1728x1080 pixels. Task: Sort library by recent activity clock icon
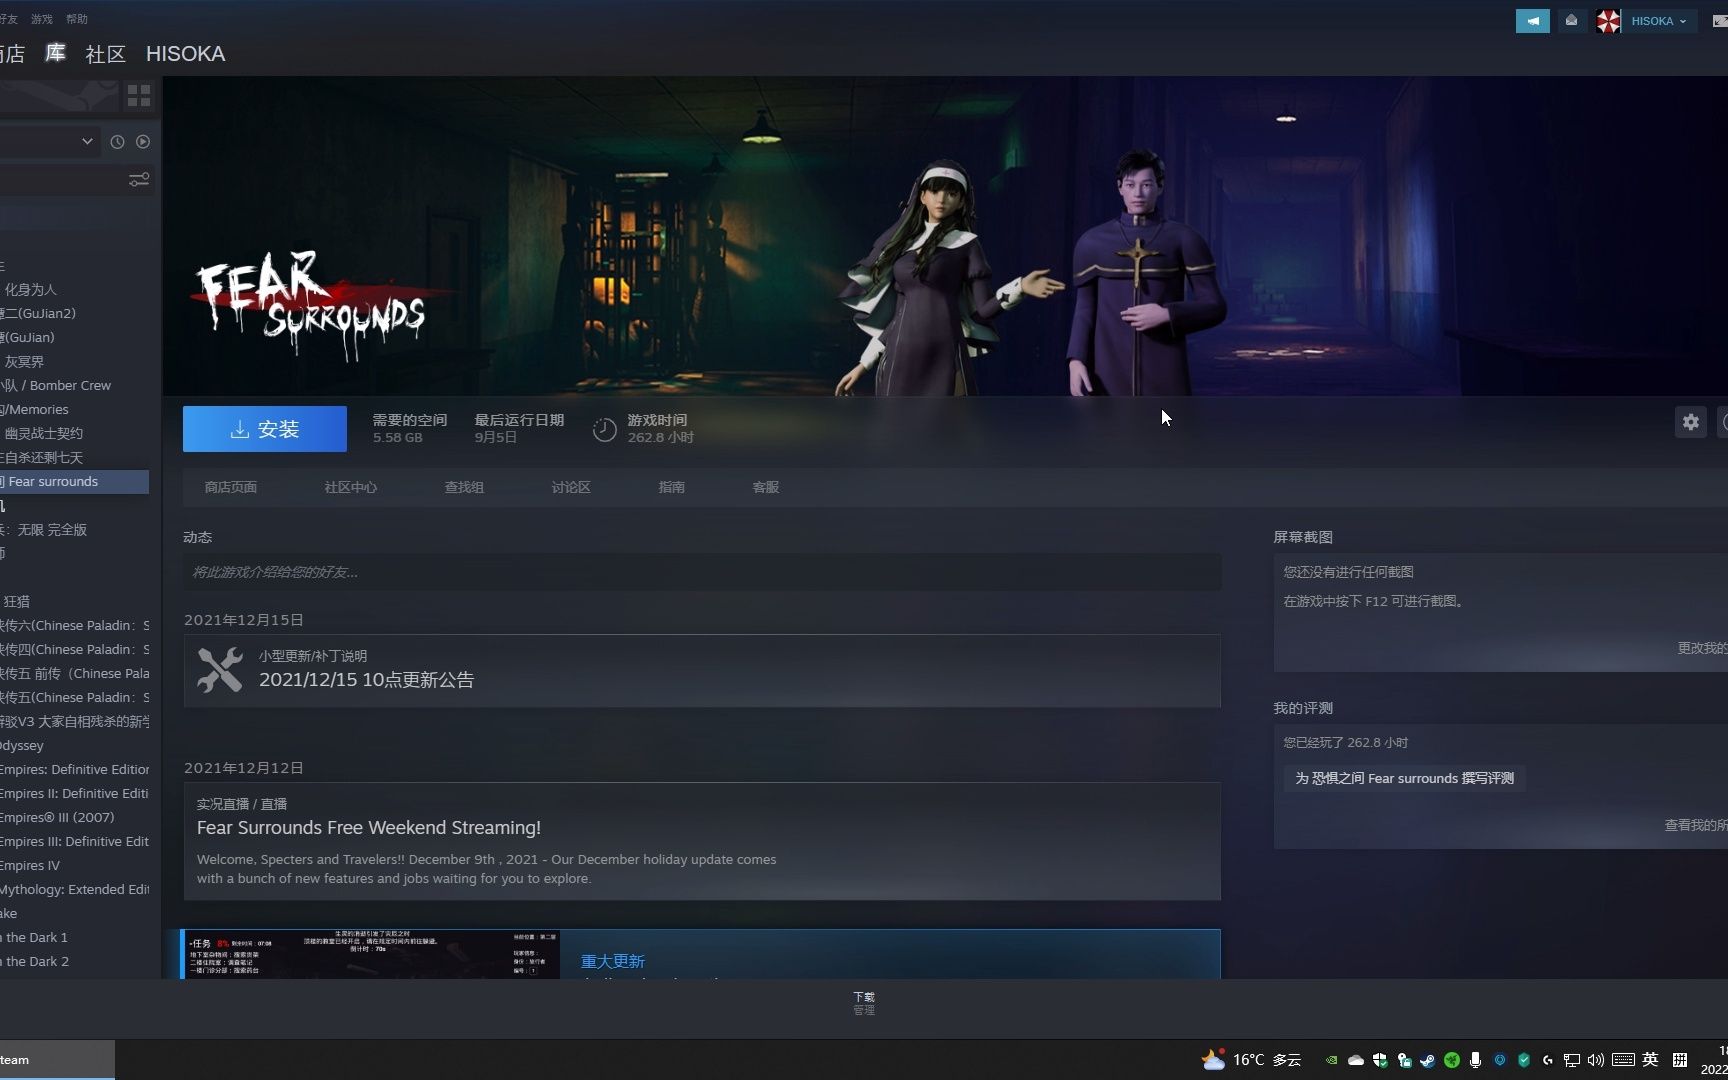click(x=117, y=142)
